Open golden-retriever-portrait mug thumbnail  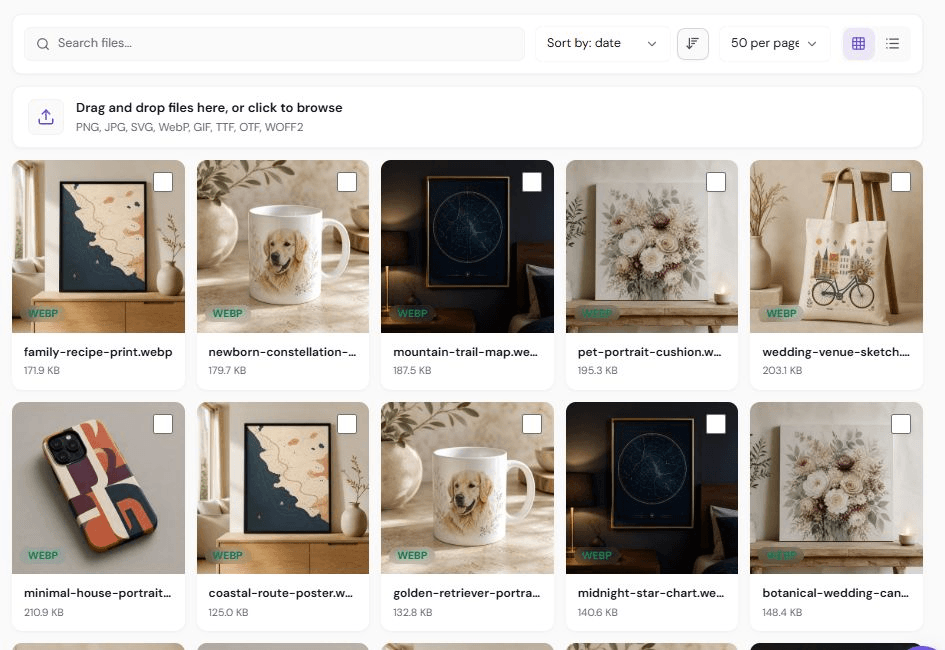tap(467, 488)
